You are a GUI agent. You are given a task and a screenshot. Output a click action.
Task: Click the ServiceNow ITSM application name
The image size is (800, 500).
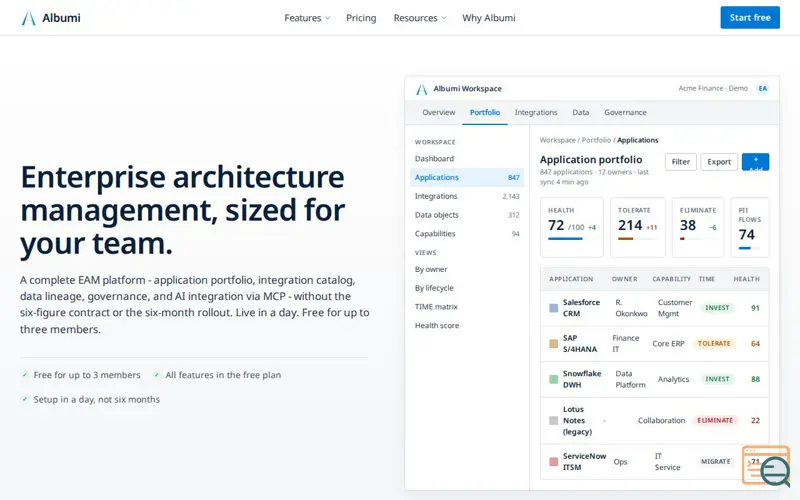[584, 462]
